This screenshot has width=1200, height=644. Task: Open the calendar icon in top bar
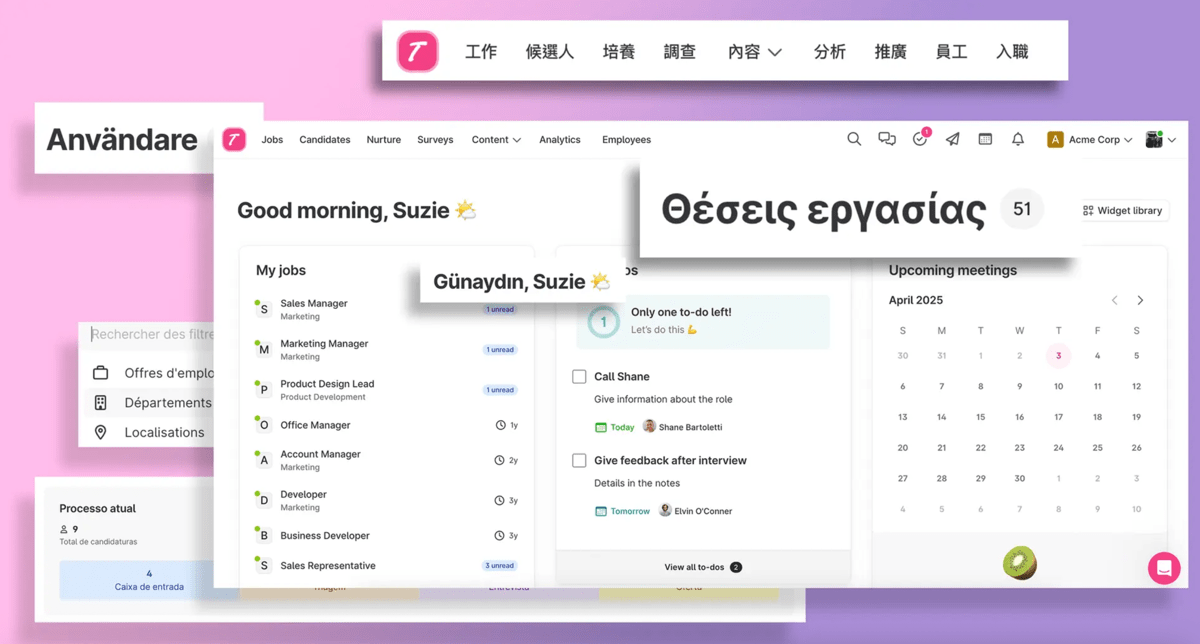(985, 140)
